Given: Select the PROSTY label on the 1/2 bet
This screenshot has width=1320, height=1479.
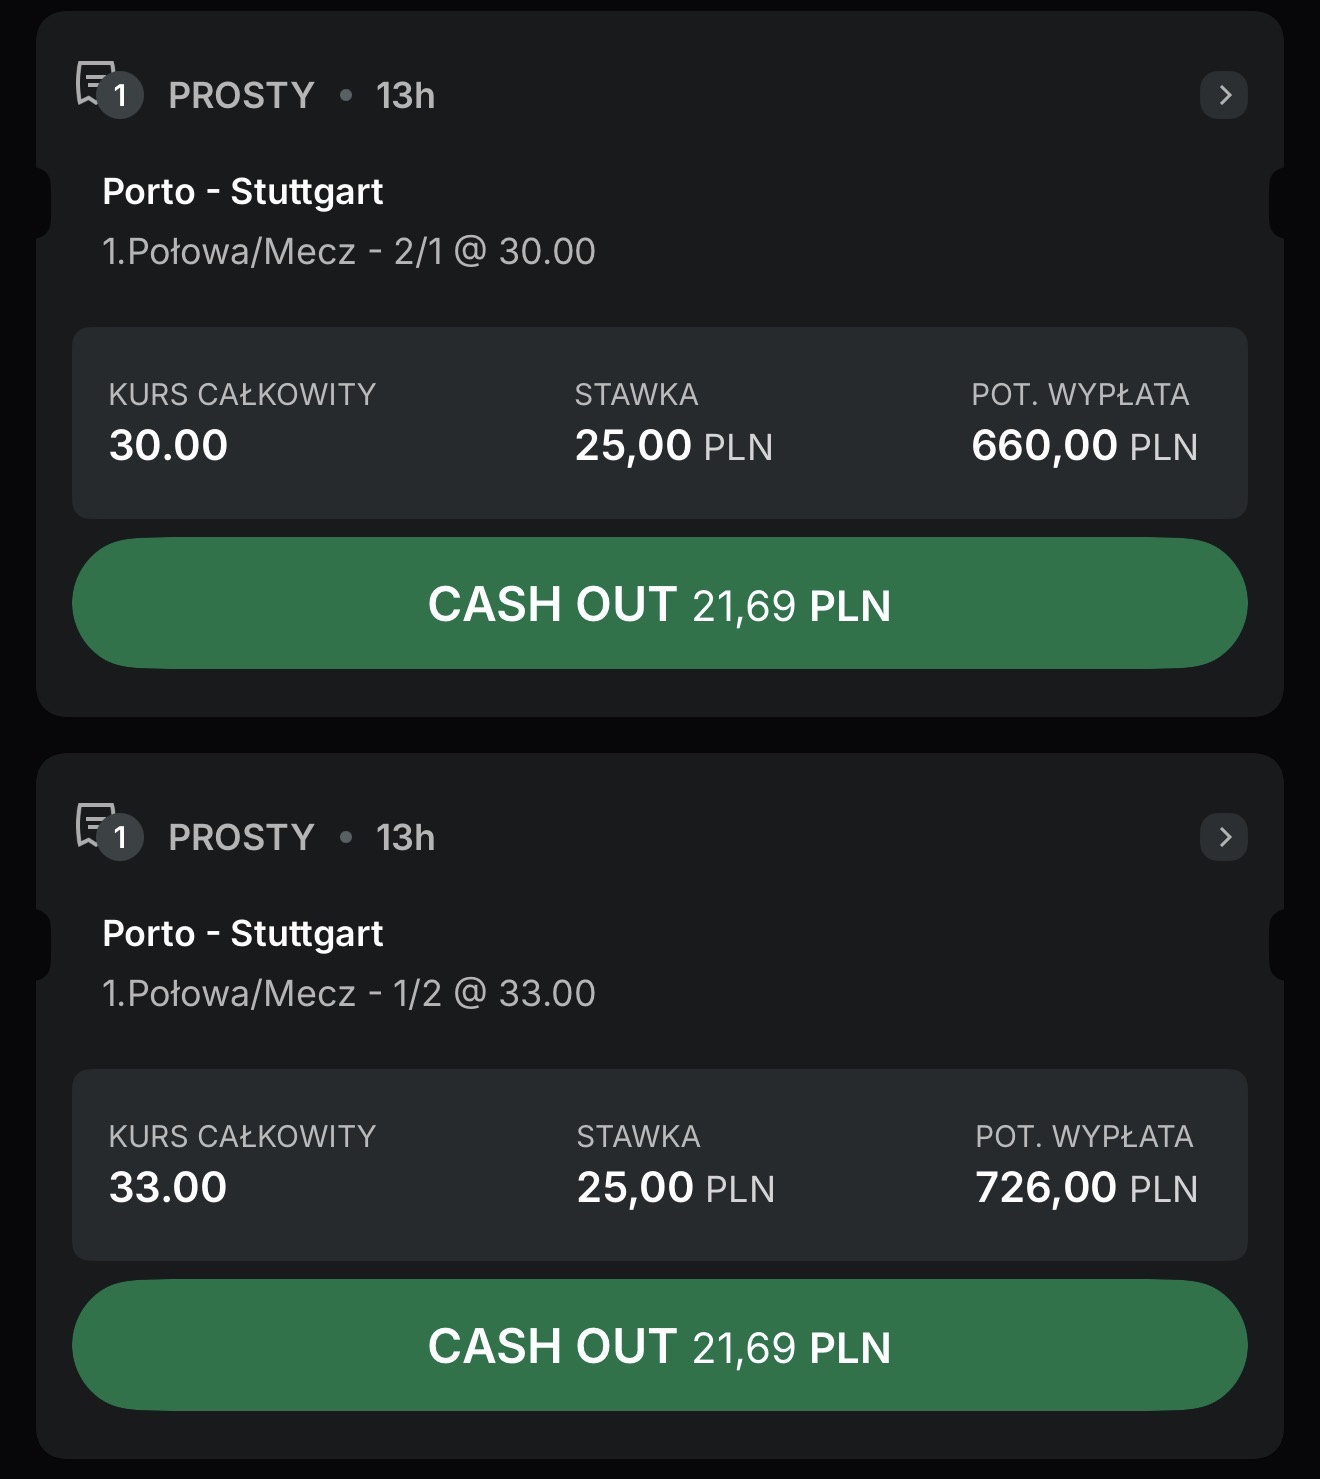Looking at the screenshot, I should coord(241,838).
